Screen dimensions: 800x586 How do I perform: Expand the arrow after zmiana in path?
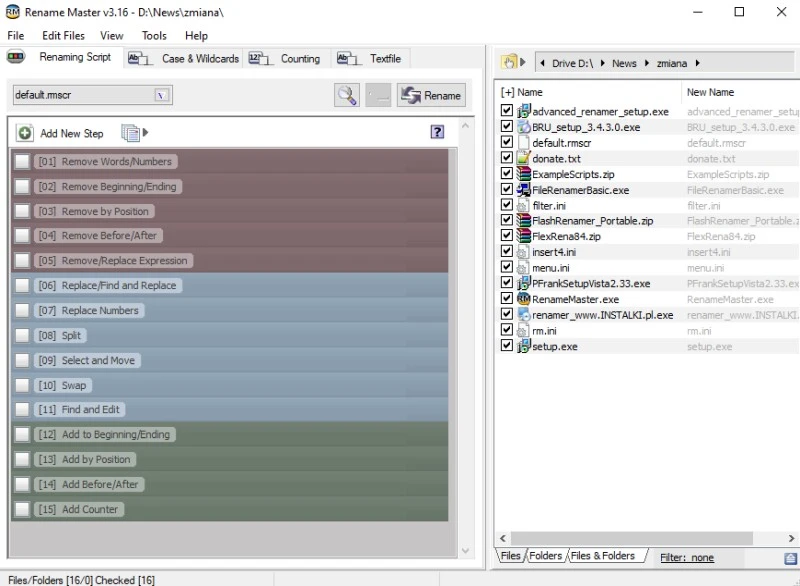point(695,63)
